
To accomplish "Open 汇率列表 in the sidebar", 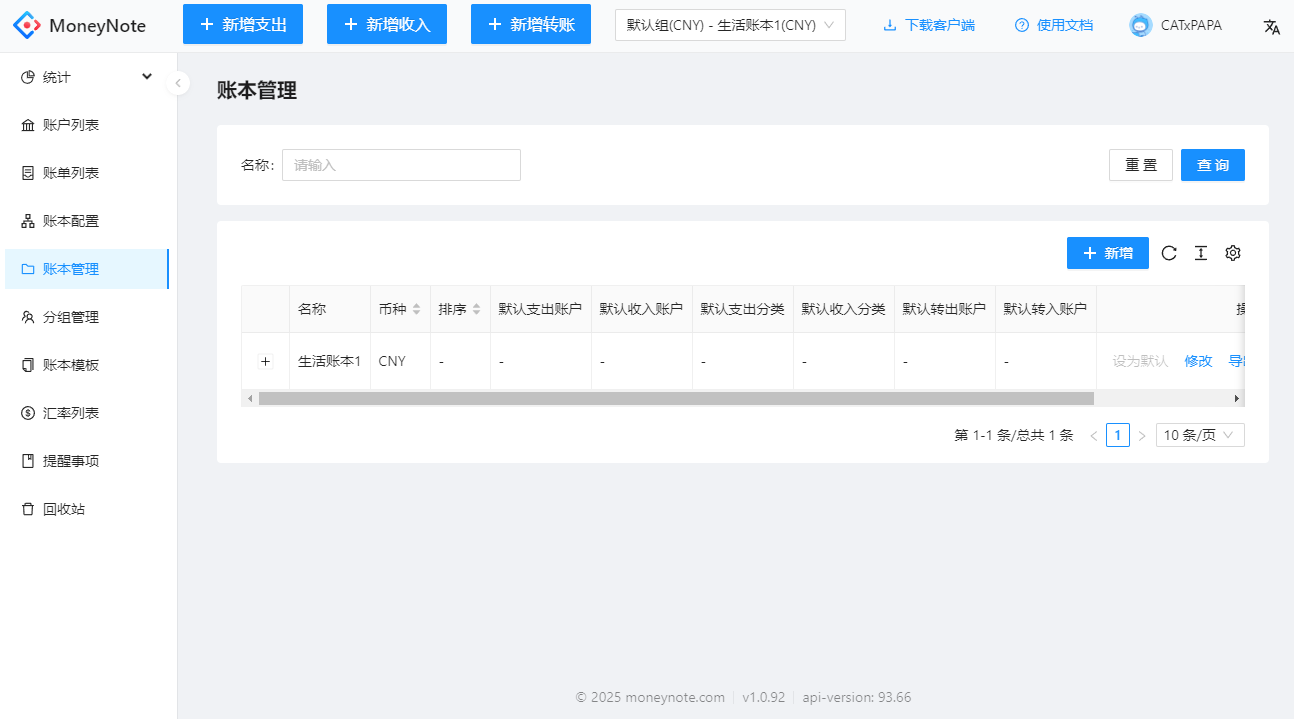I will pyautogui.click(x=87, y=413).
